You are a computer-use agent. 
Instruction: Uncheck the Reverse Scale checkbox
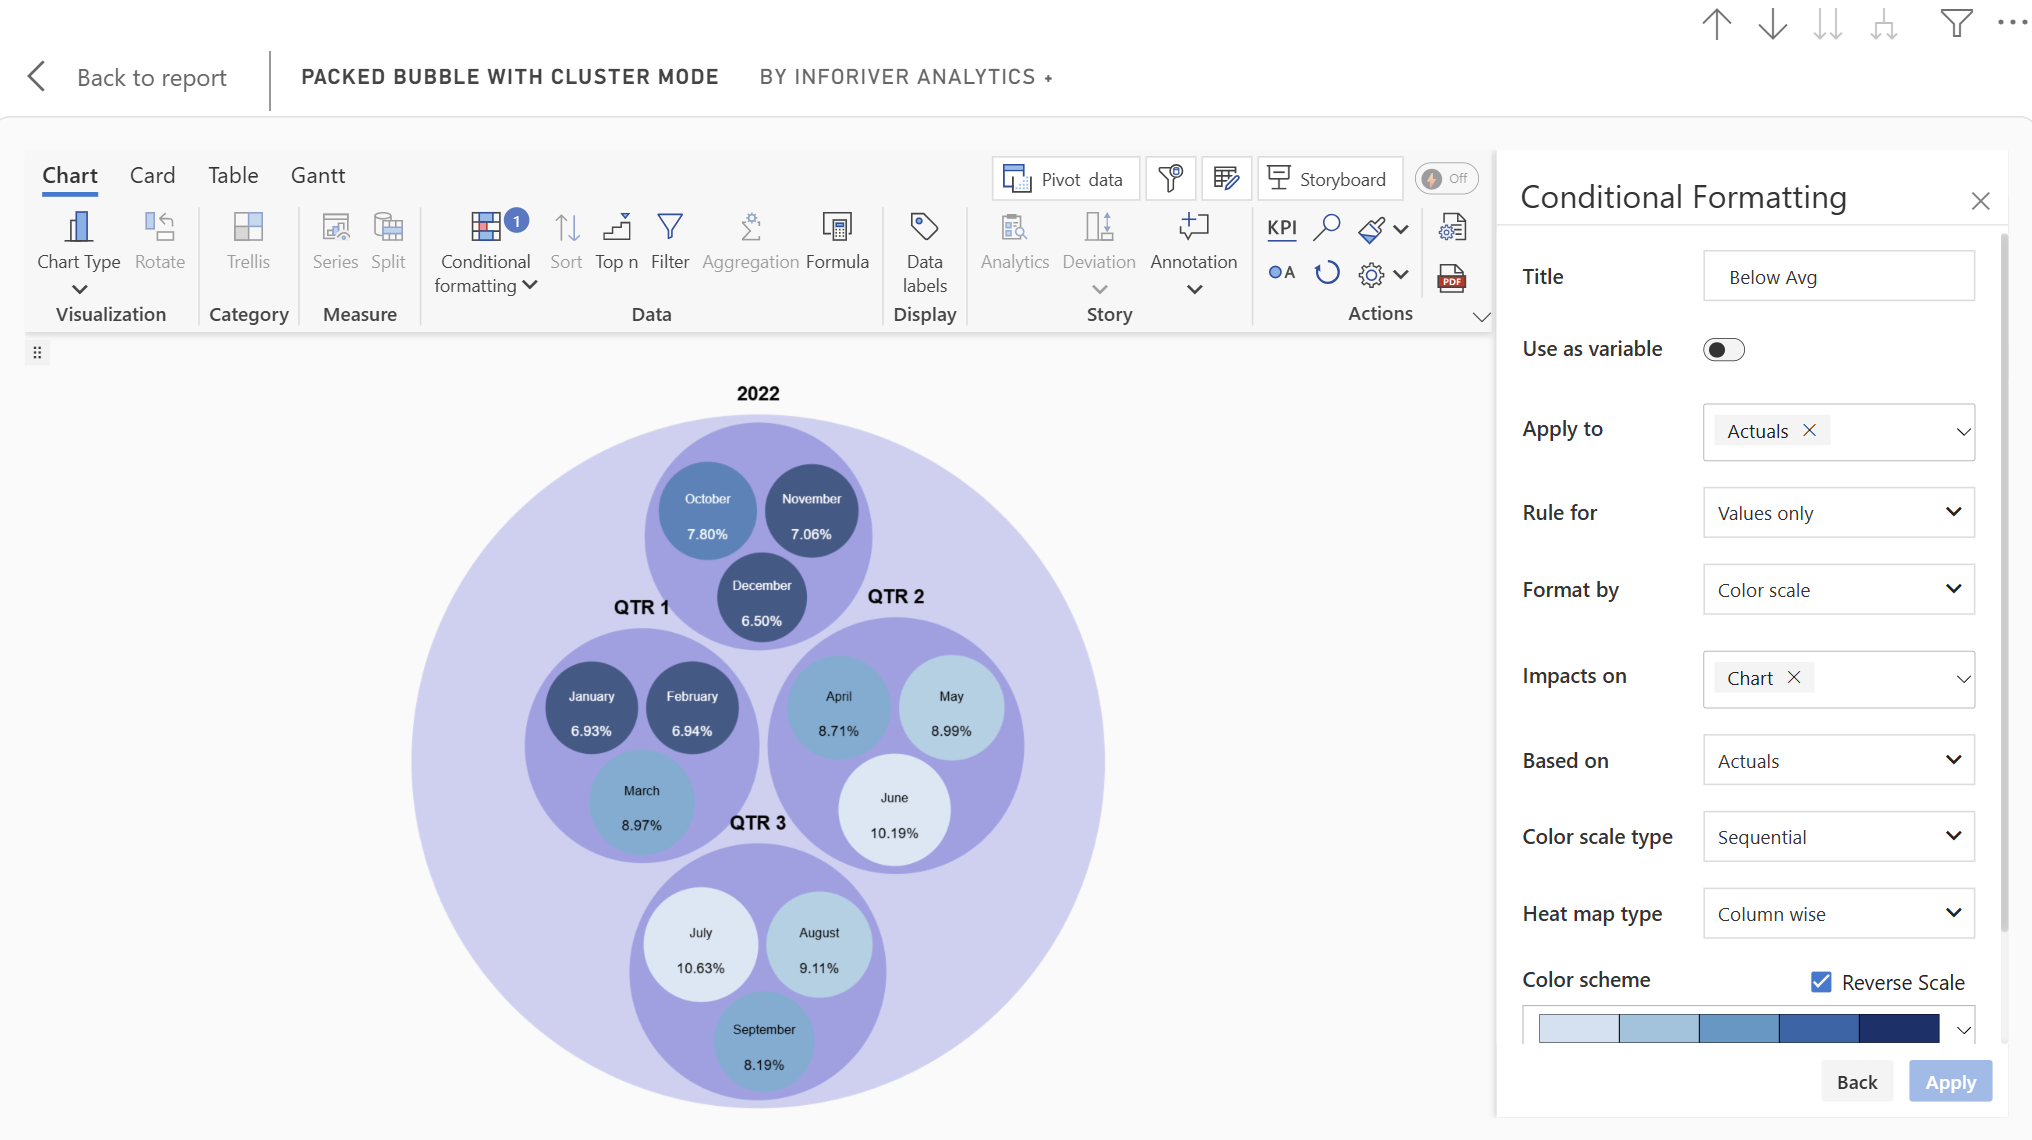(x=1821, y=982)
